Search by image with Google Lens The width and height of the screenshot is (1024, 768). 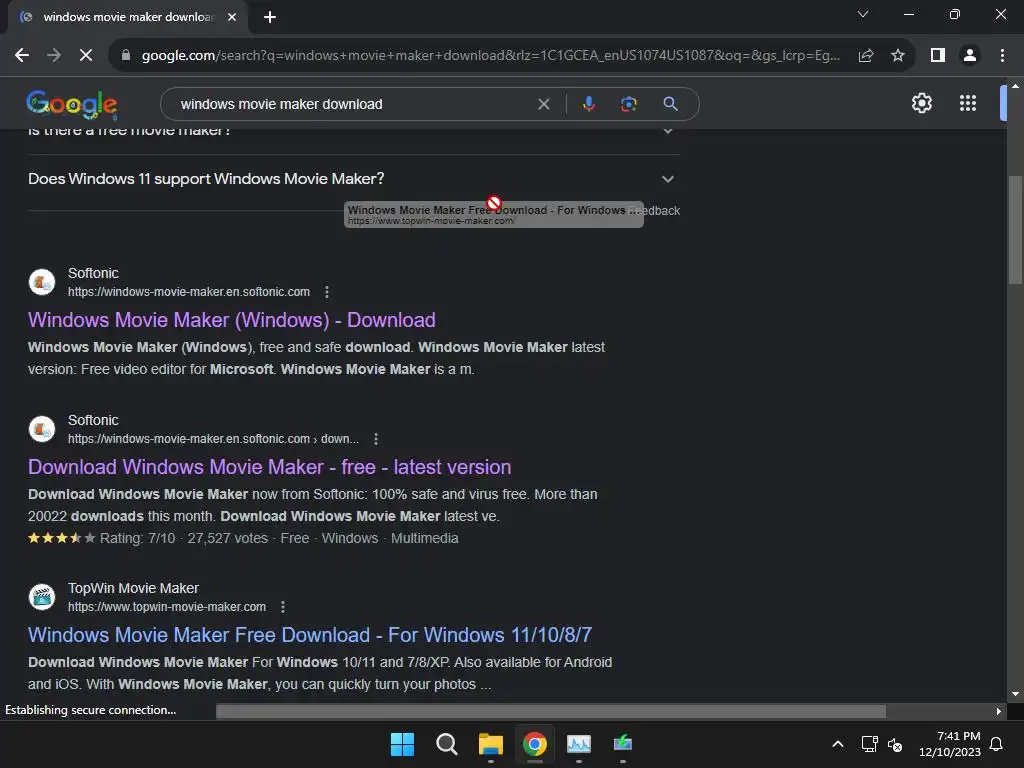[x=629, y=104]
